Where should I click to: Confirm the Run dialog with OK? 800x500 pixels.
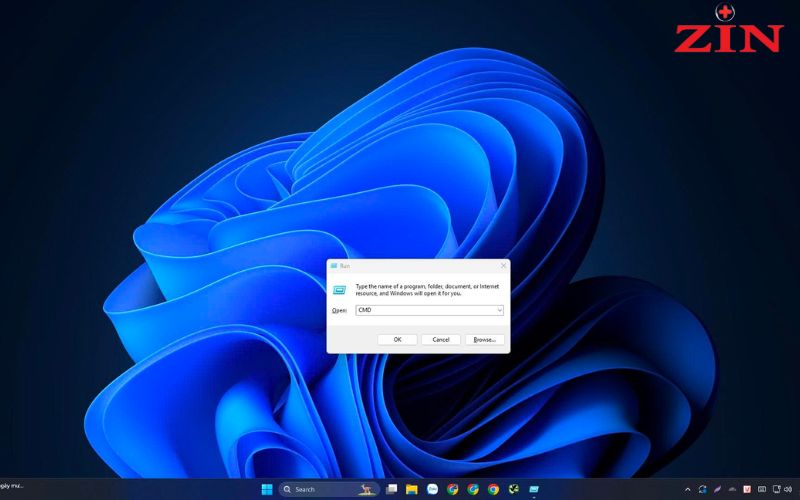tap(397, 340)
